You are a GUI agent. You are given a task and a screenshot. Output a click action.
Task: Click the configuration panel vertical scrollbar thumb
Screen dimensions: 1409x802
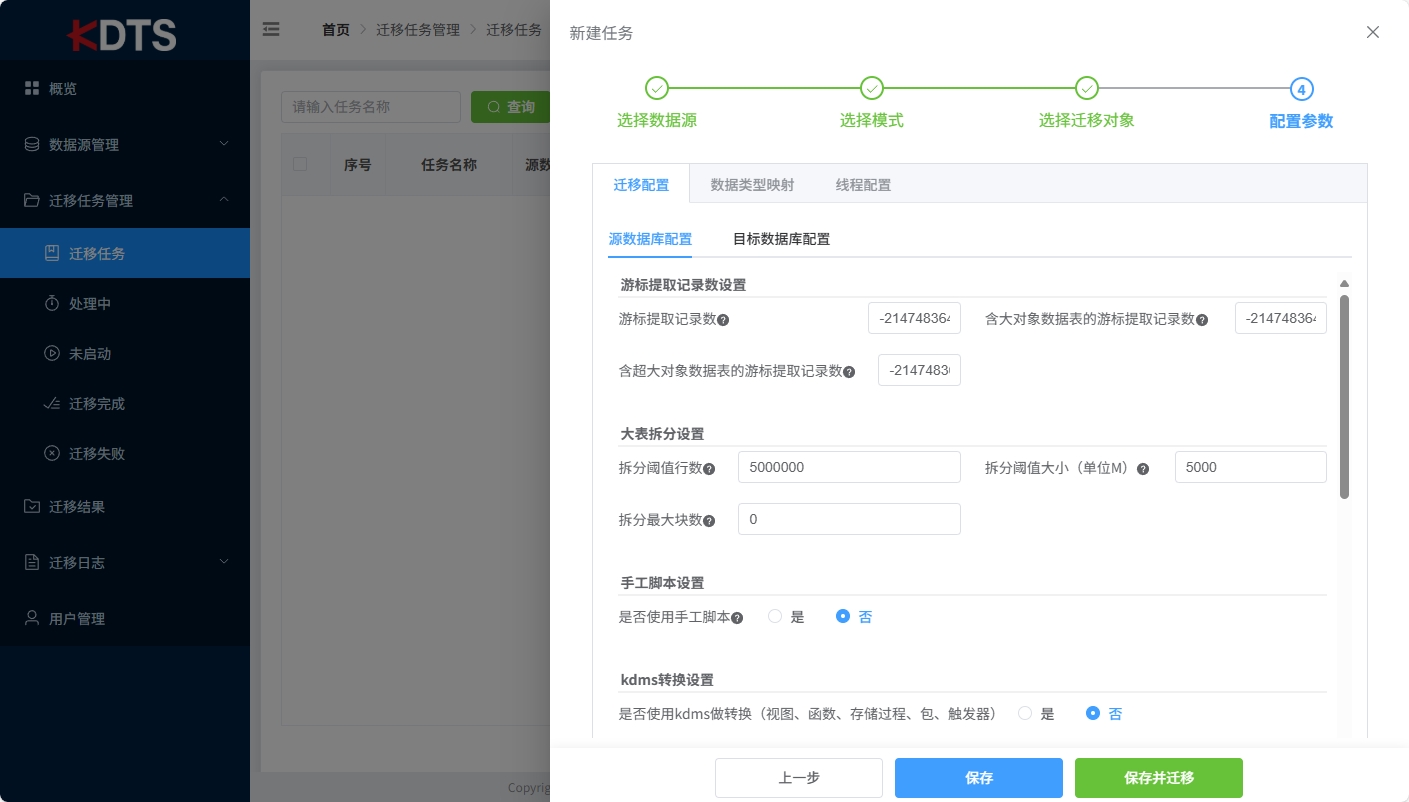tap(1344, 396)
